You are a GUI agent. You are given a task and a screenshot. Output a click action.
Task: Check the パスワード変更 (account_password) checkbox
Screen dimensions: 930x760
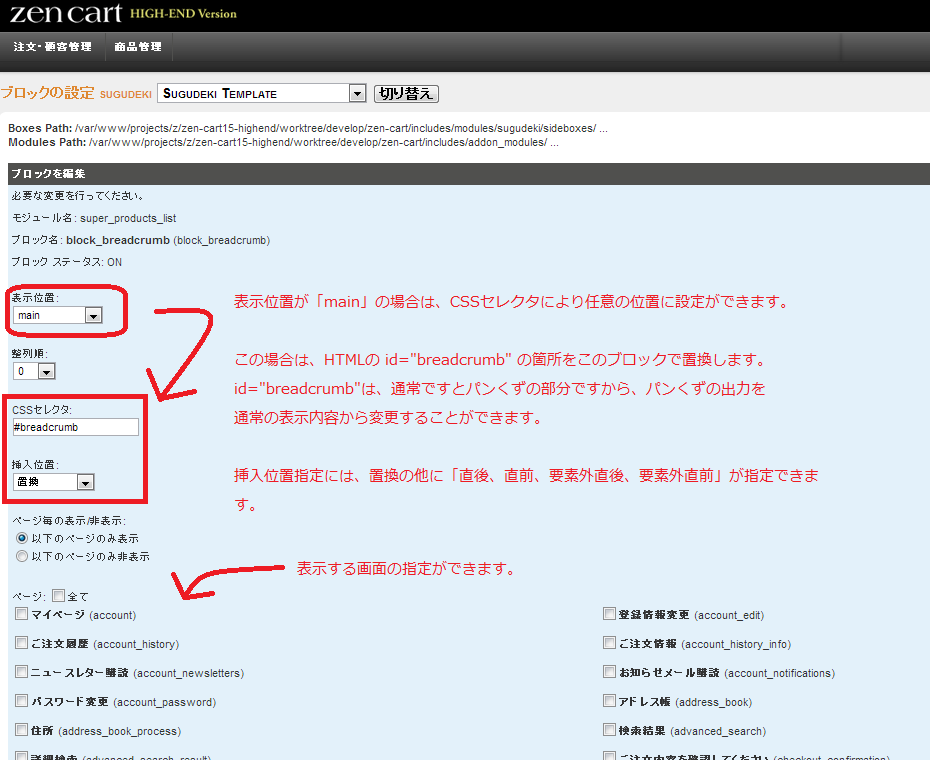click(22, 701)
